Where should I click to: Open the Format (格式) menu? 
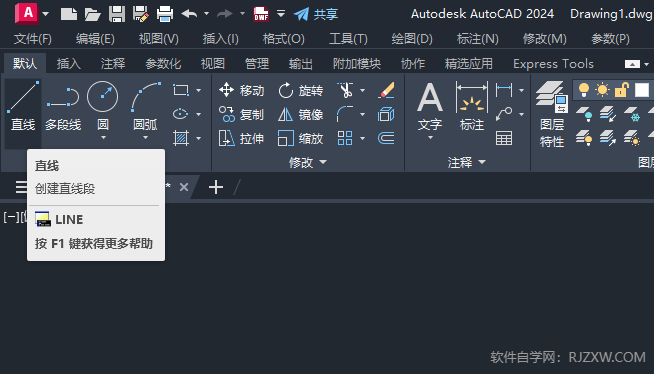click(284, 39)
